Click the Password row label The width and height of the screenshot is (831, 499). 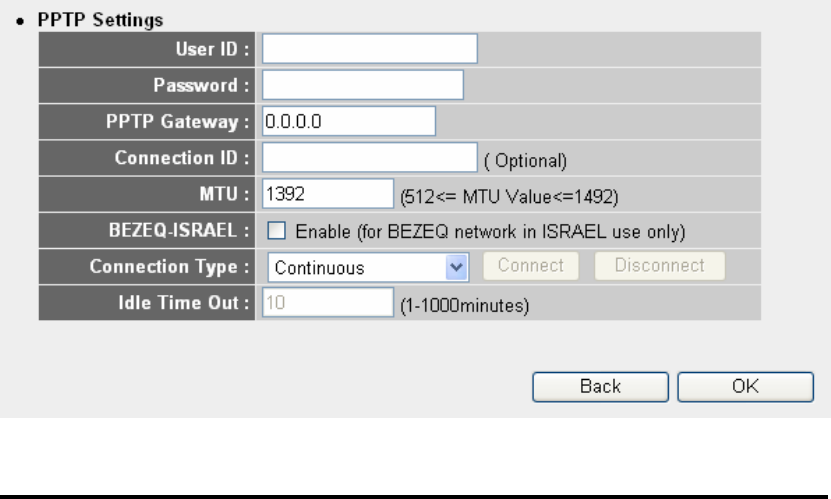[x=209, y=85]
